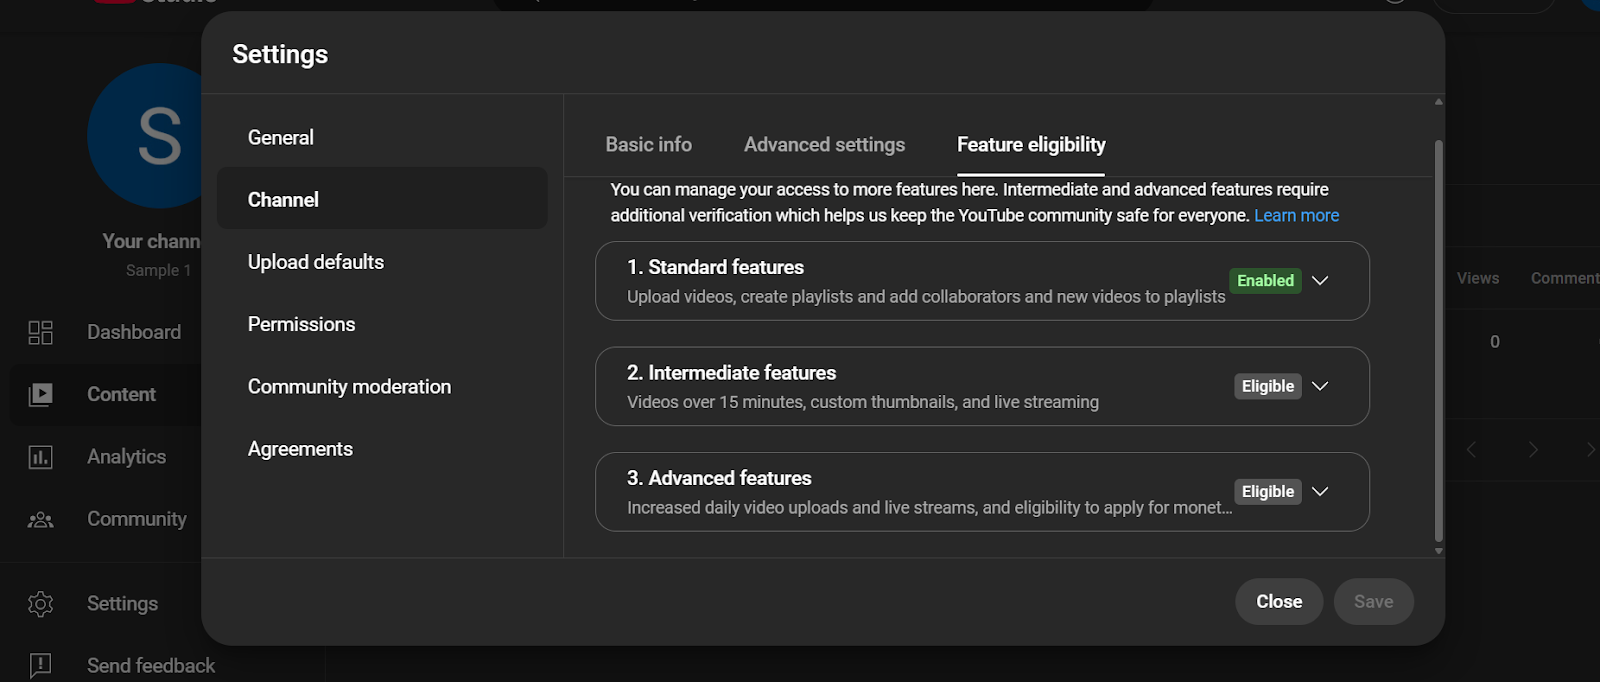Open the Settings gear icon
Viewport: 1600px width, 682px height.
40,604
